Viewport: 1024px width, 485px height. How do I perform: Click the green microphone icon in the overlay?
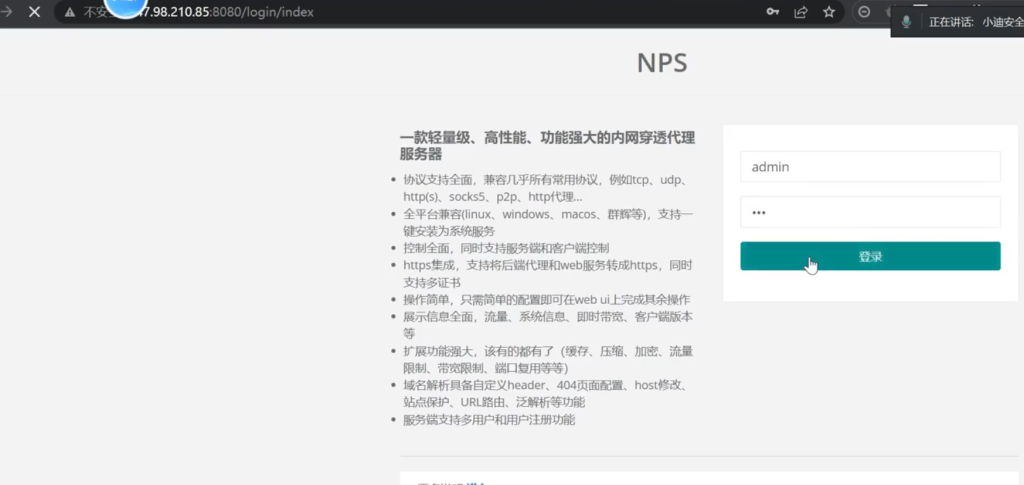pos(906,22)
